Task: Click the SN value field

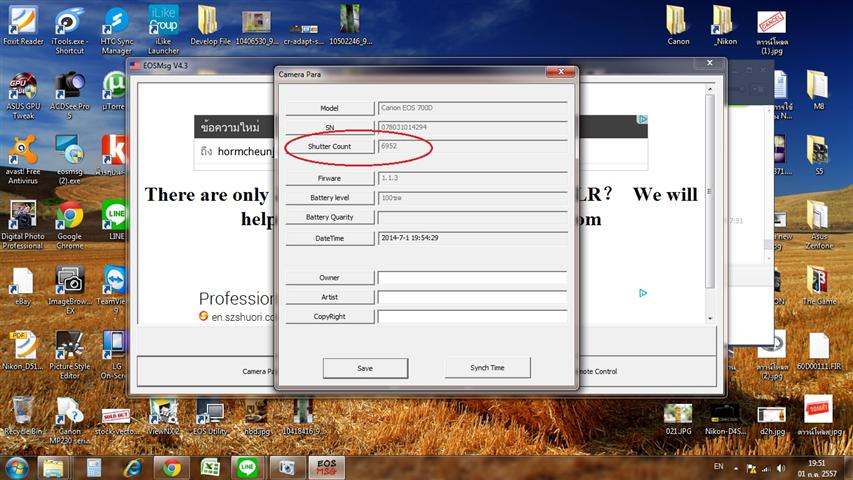Action: pyautogui.click(x=472, y=127)
